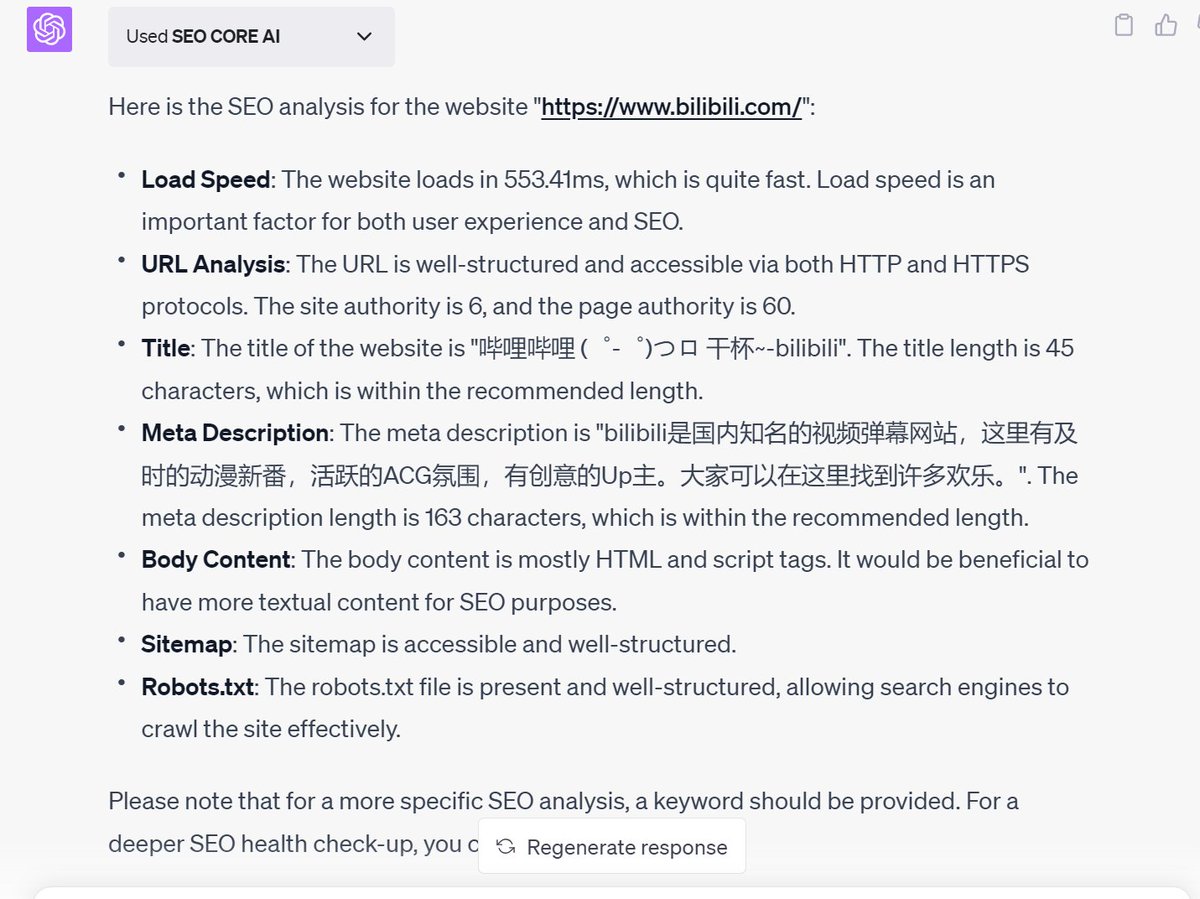This screenshot has height=899, width=1200.
Task: Click the Title bold heading
Action: tap(166, 348)
